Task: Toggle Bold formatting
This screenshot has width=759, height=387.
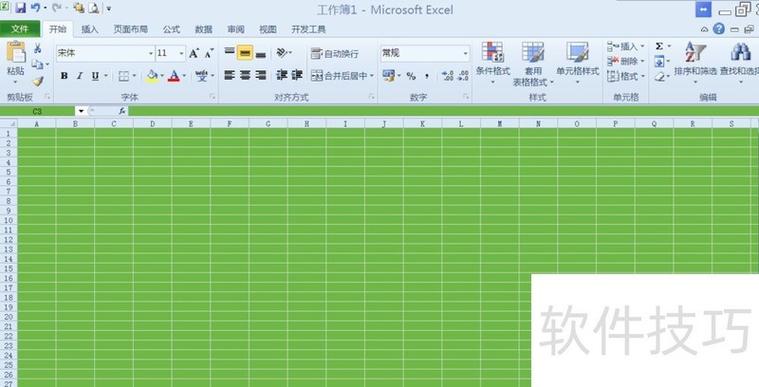Action: coord(64,76)
